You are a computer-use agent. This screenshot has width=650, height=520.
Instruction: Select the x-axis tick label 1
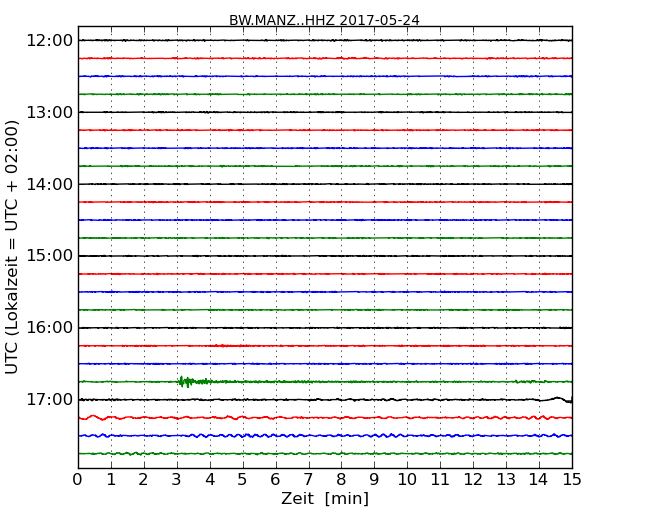tap(111, 479)
